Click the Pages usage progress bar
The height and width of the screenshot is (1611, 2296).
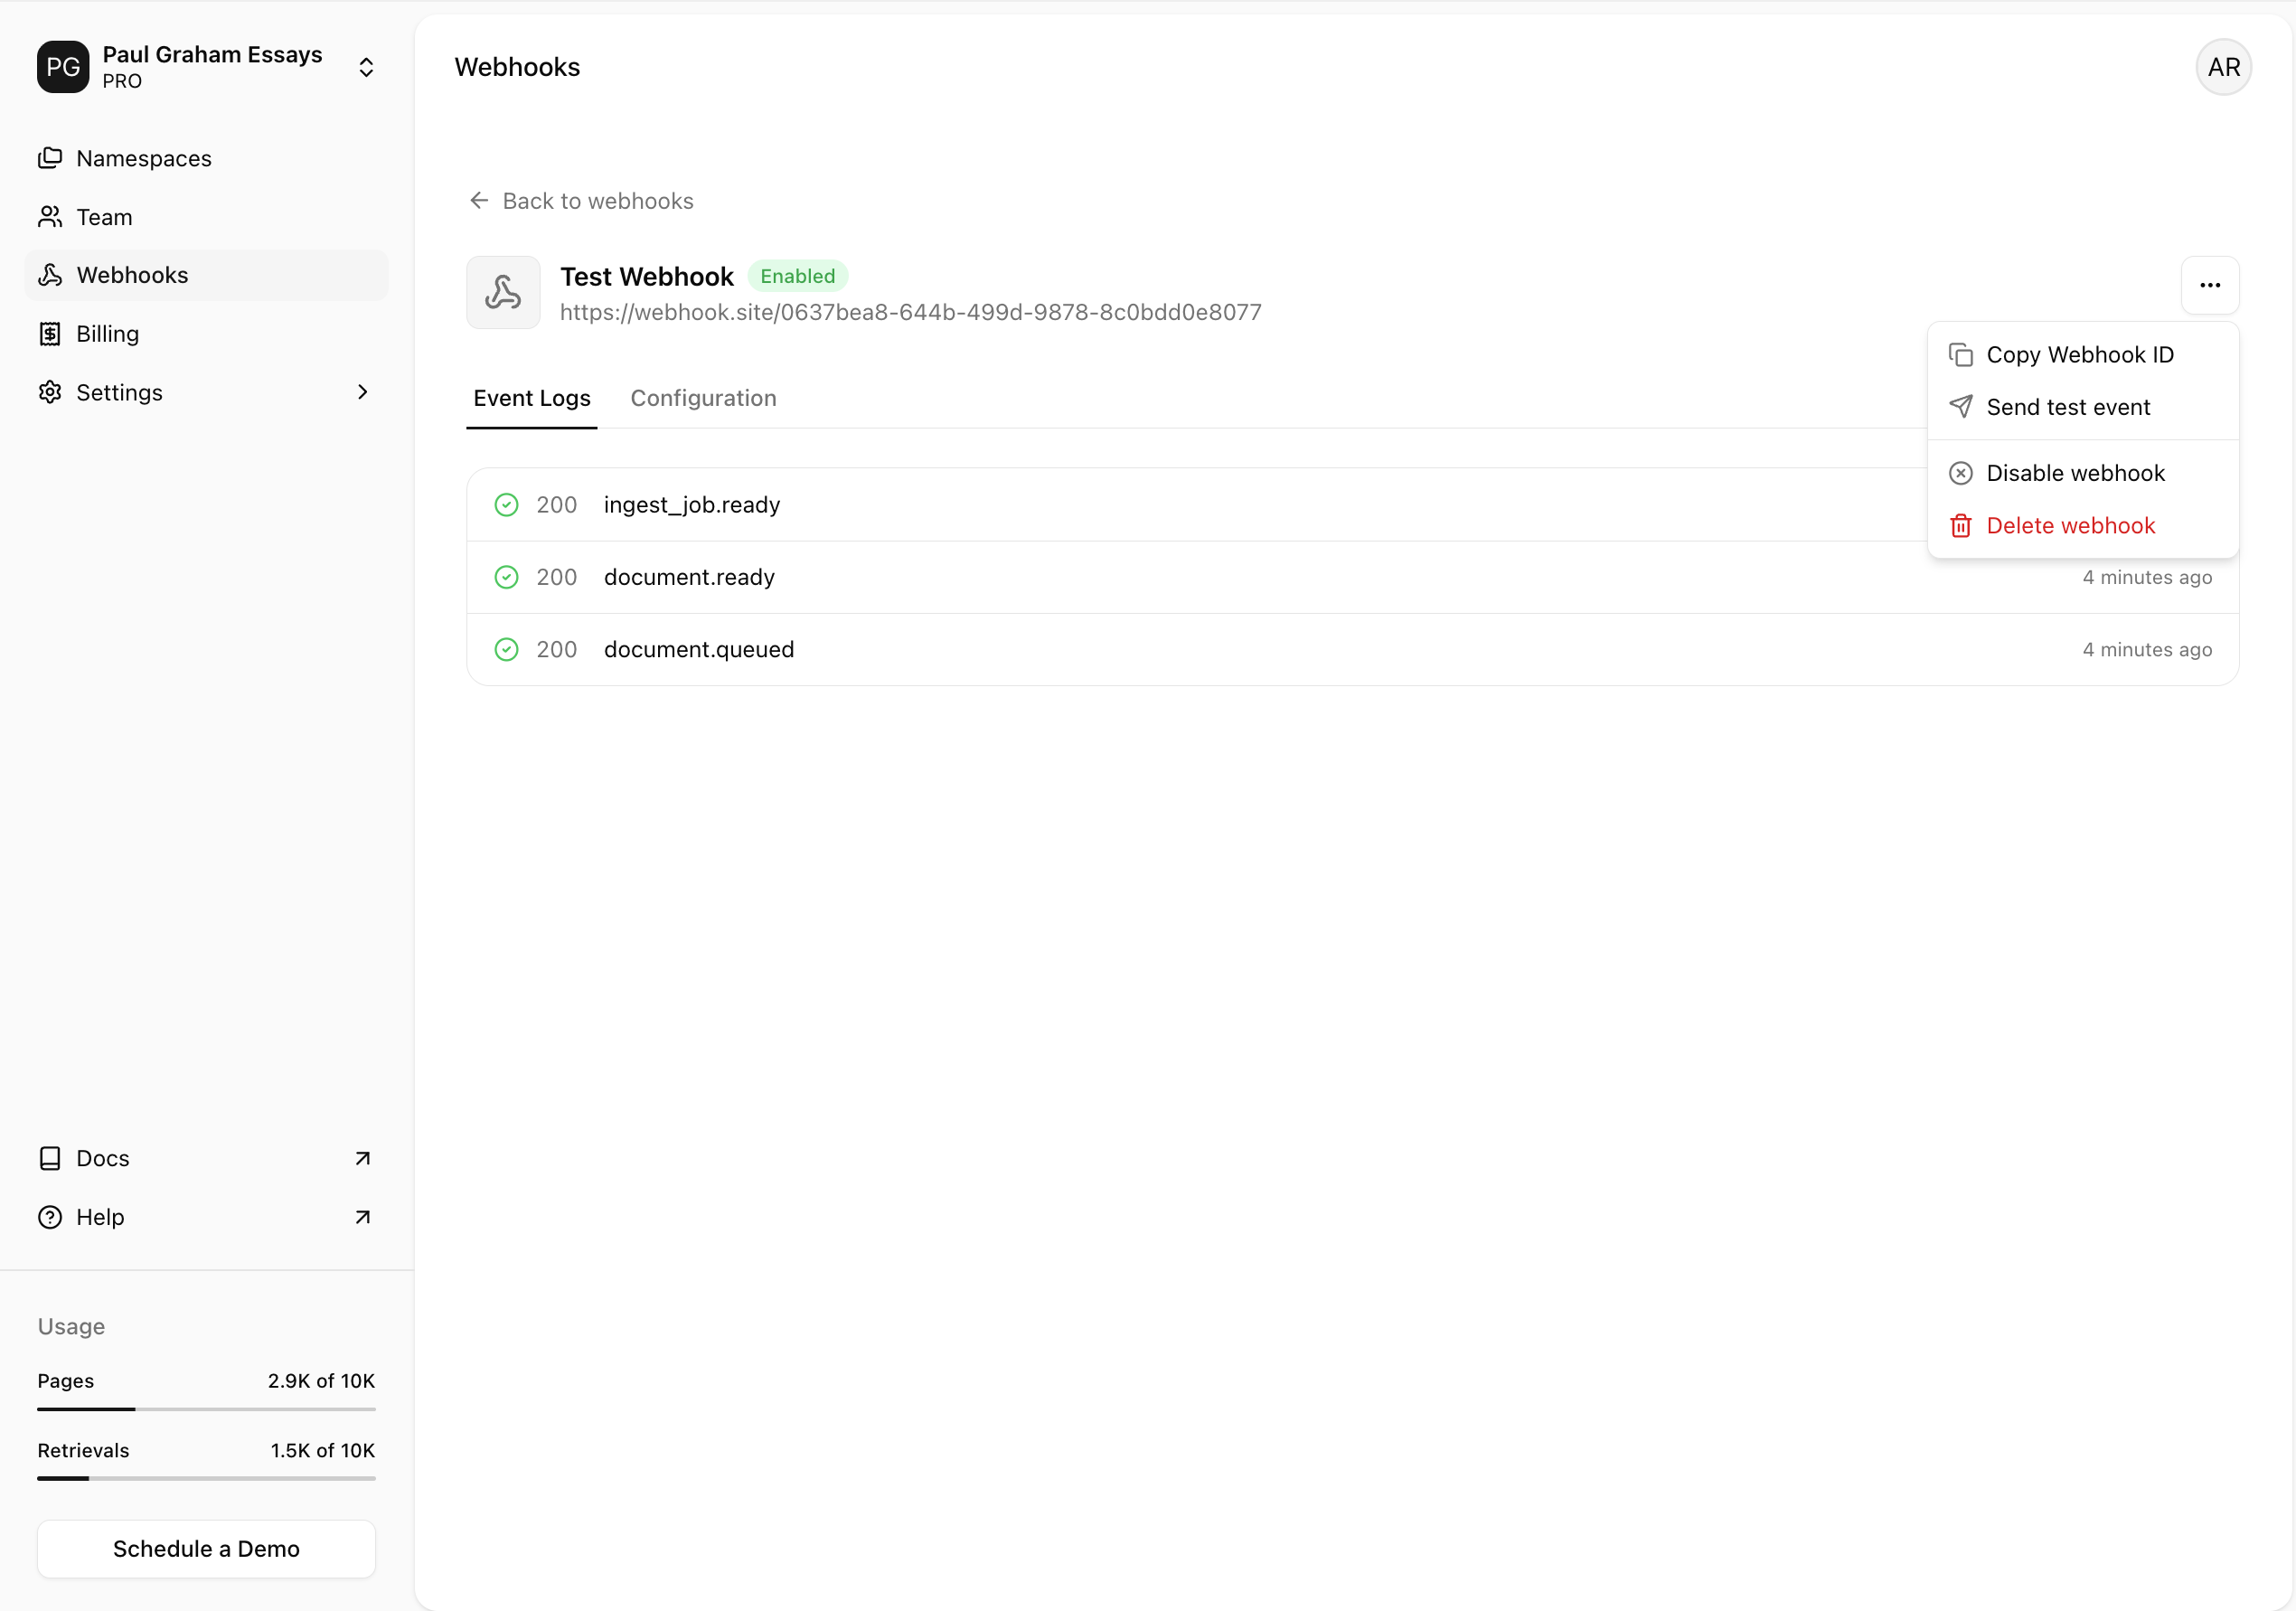click(206, 1408)
